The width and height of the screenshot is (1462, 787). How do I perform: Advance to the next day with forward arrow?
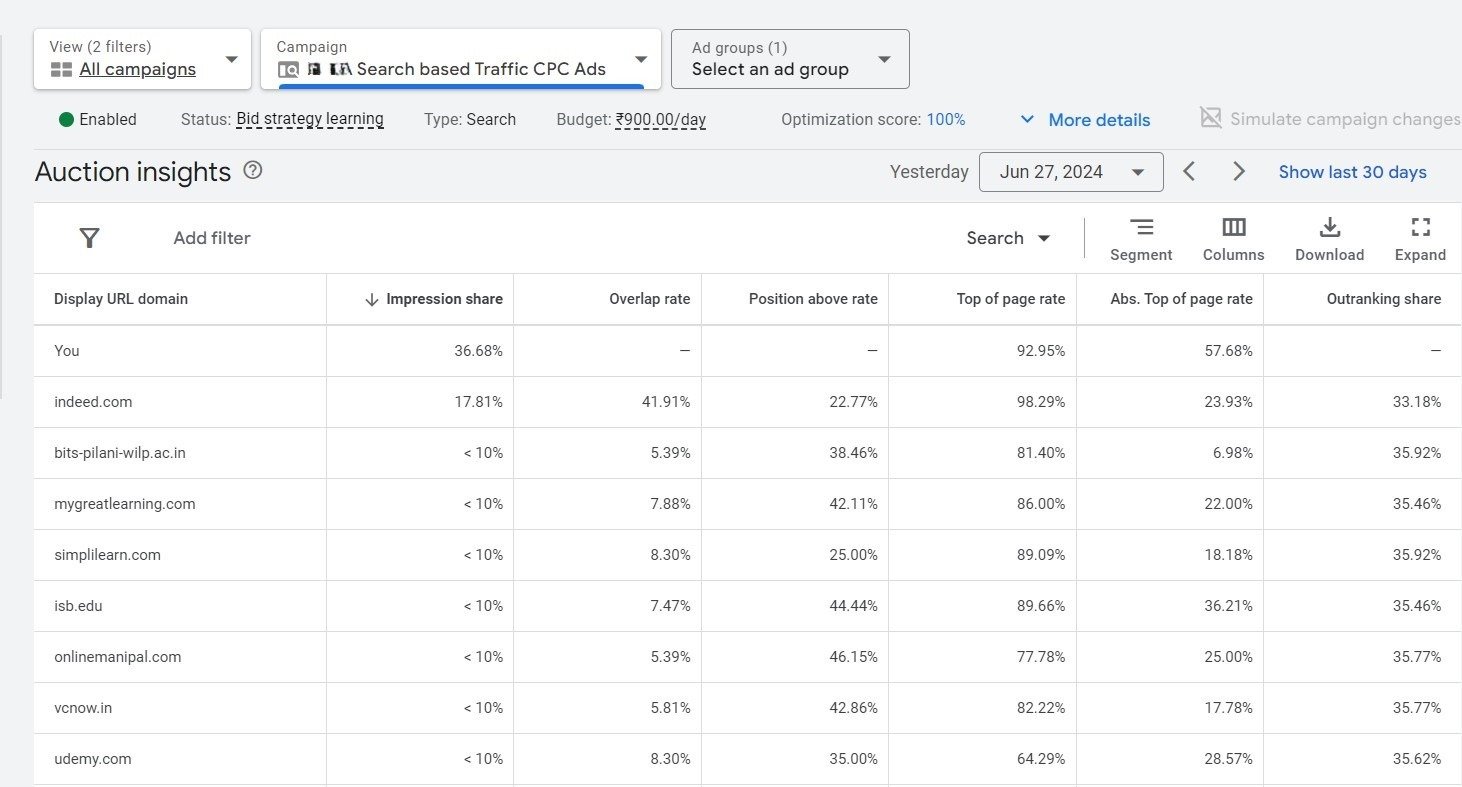pos(1239,171)
